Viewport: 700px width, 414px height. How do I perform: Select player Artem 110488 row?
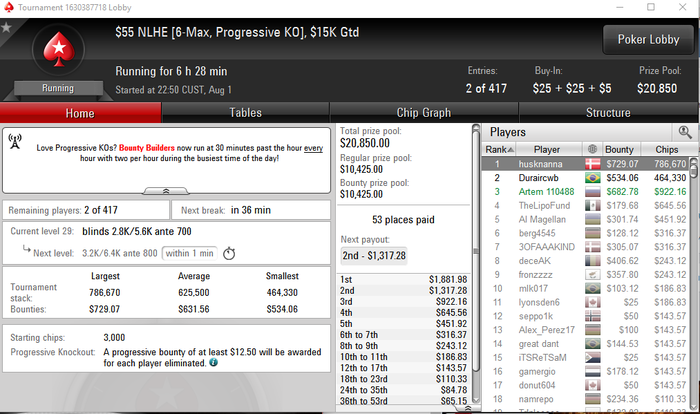click(x=586, y=192)
